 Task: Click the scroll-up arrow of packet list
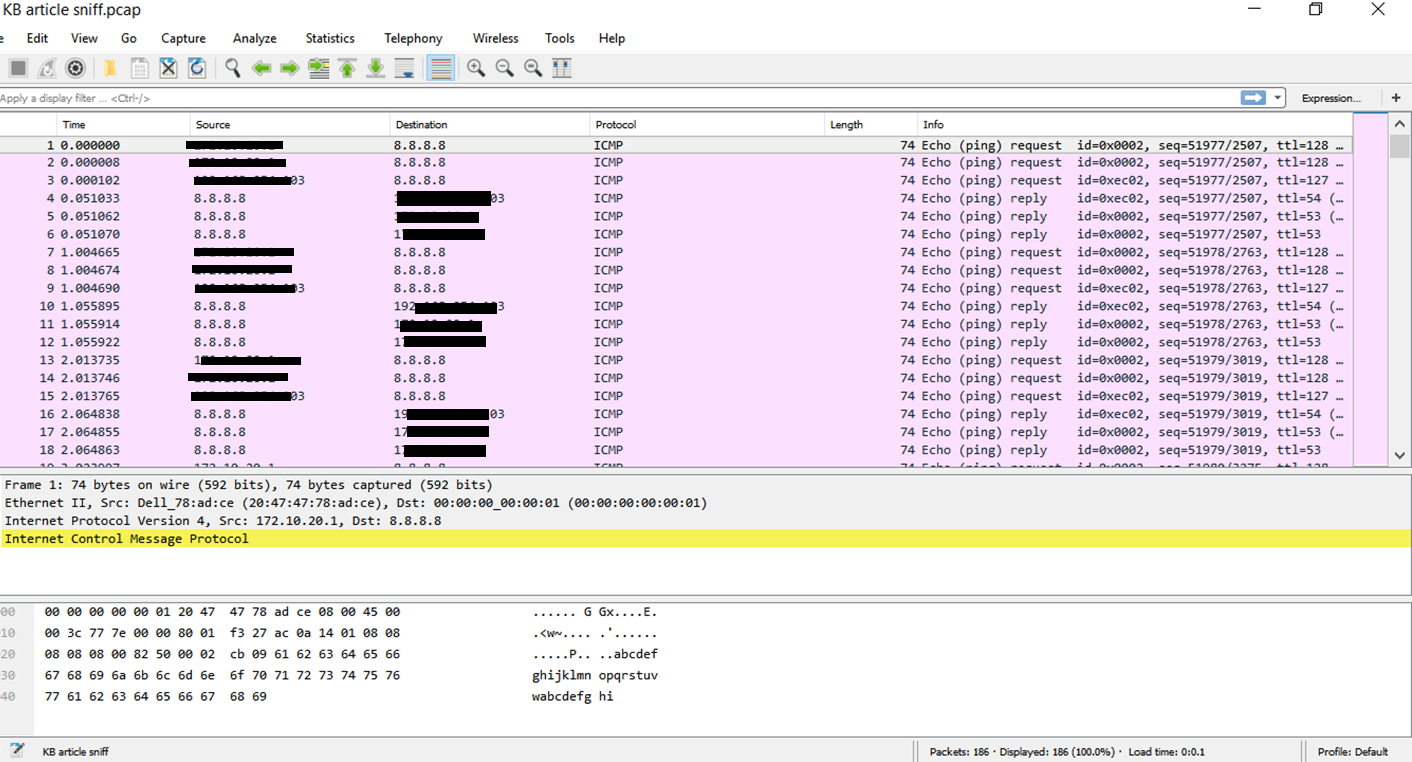[x=1399, y=124]
